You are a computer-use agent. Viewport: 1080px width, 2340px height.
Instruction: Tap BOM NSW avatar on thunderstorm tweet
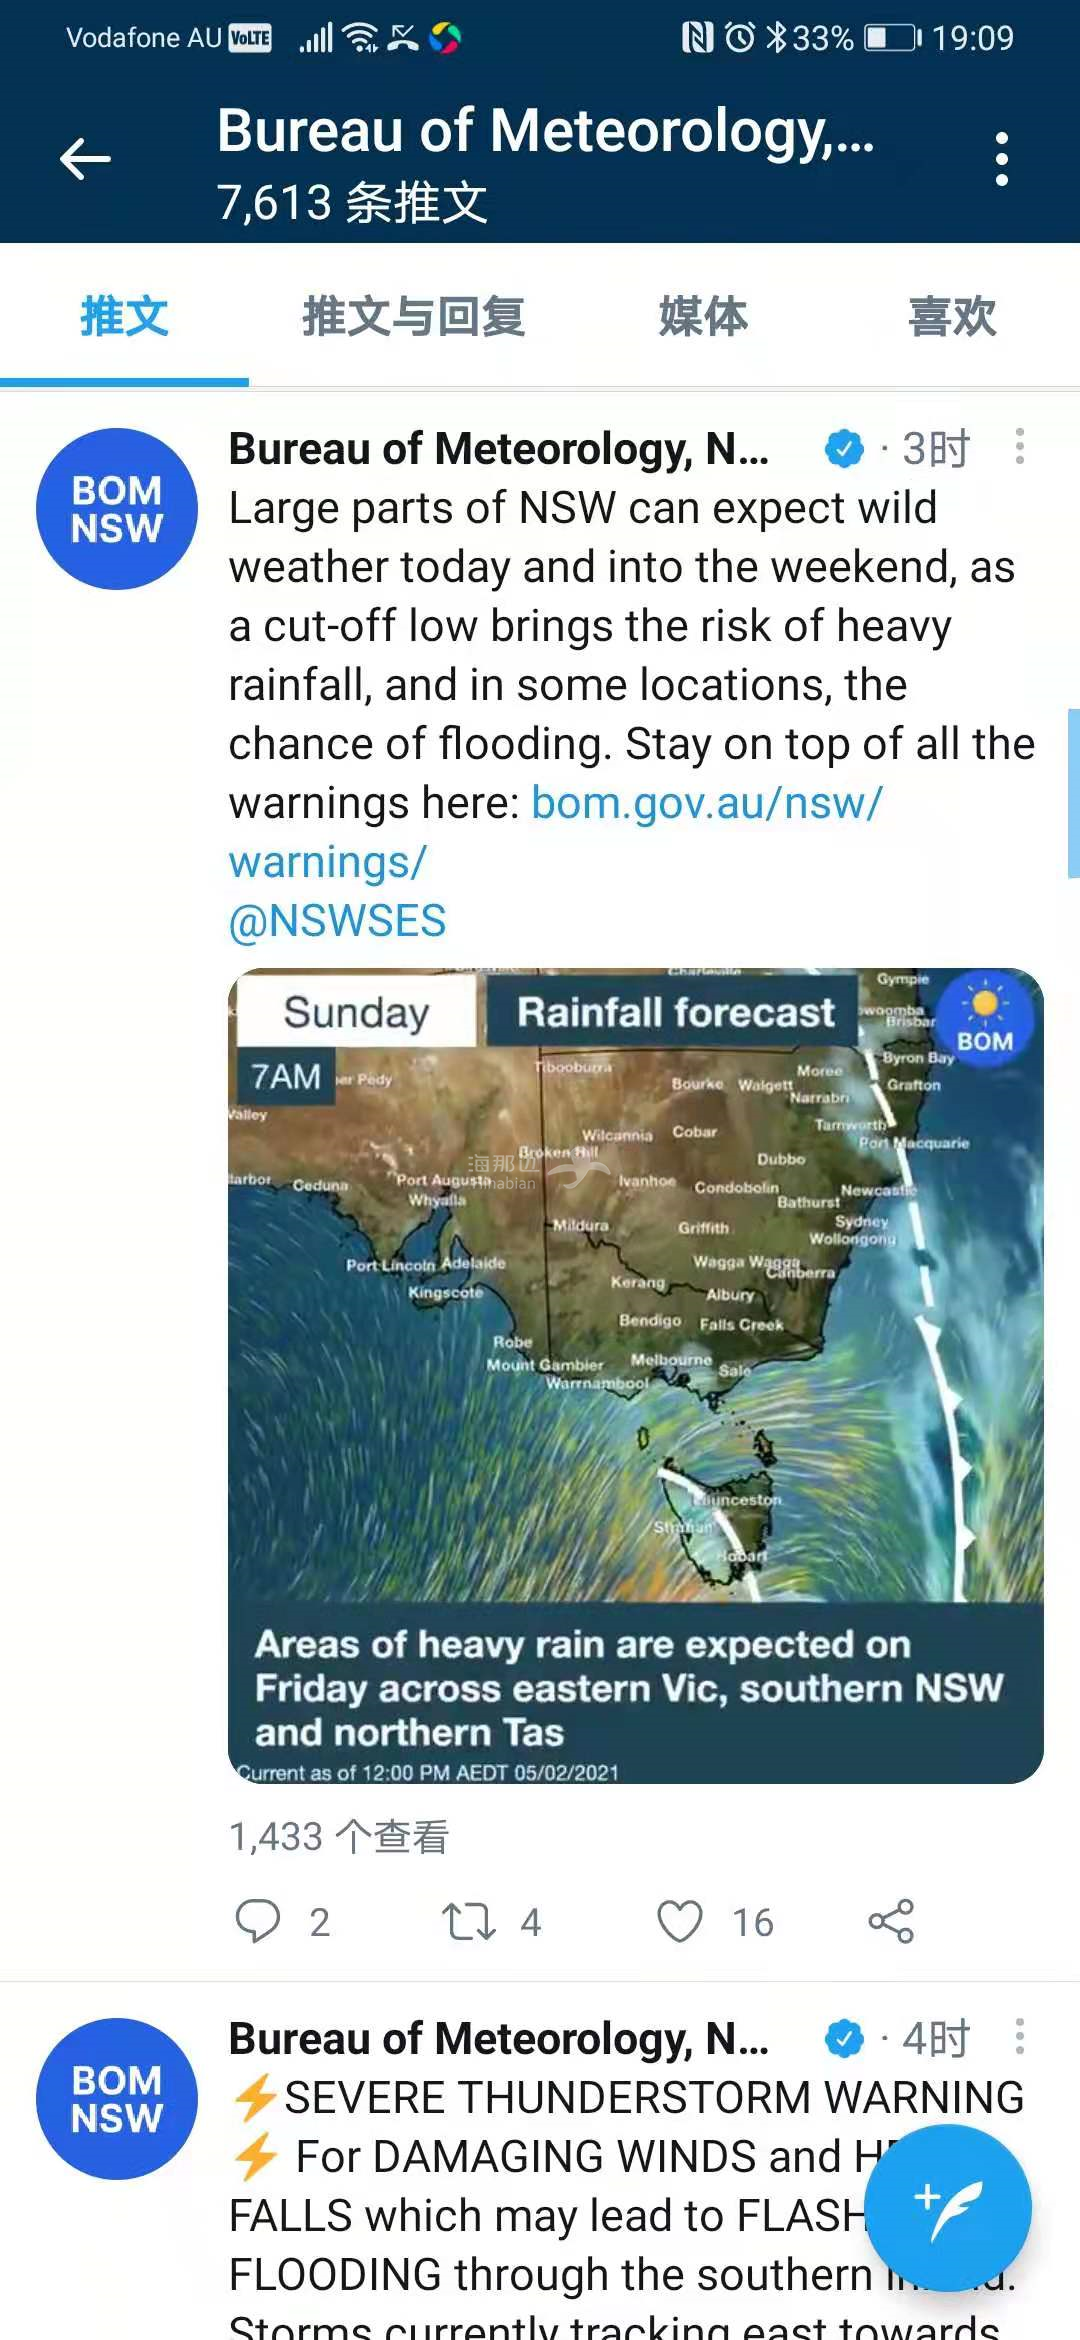point(117,2099)
